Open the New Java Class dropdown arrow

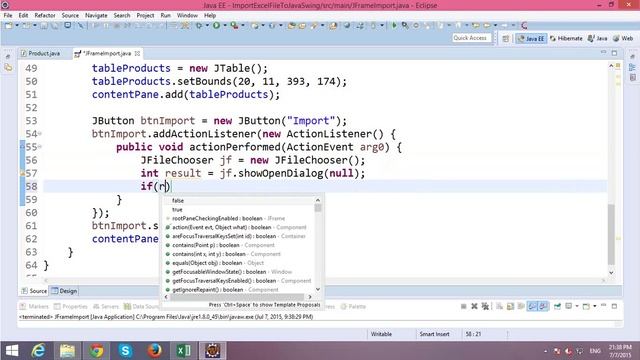click(x=281, y=25)
